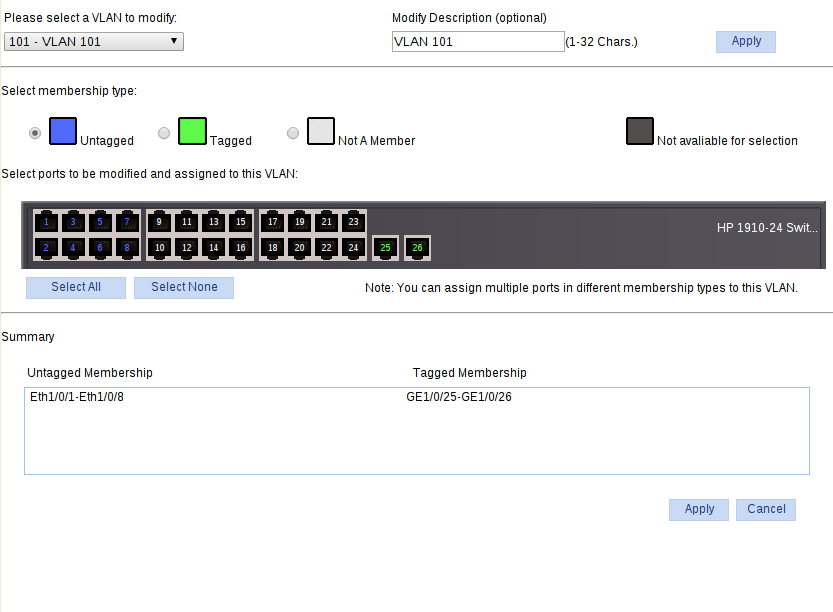The width and height of the screenshot is (833, 612).
Task: Pick port 8 on the switch panel
Action: tap(127, 248)
